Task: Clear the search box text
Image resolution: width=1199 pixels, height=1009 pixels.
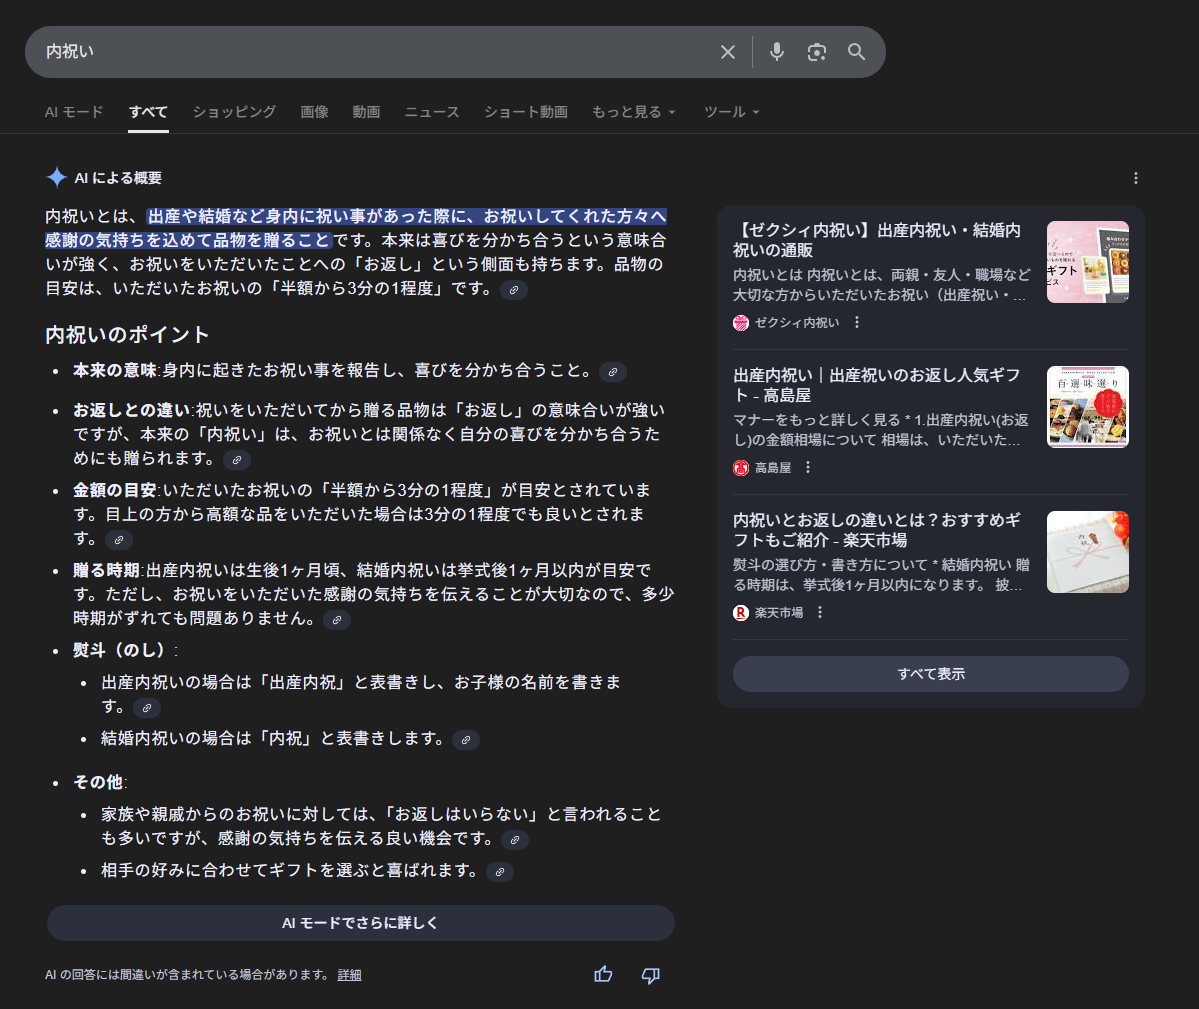Action: click(x=728, y=52)
